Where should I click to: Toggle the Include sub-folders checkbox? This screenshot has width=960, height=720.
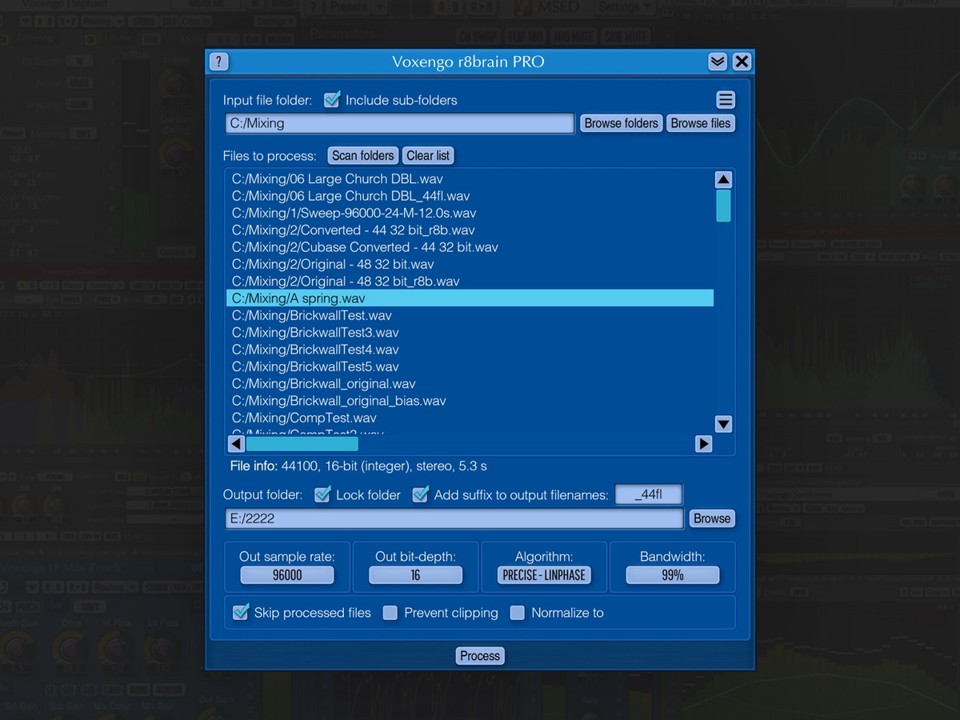click(332, 99)
